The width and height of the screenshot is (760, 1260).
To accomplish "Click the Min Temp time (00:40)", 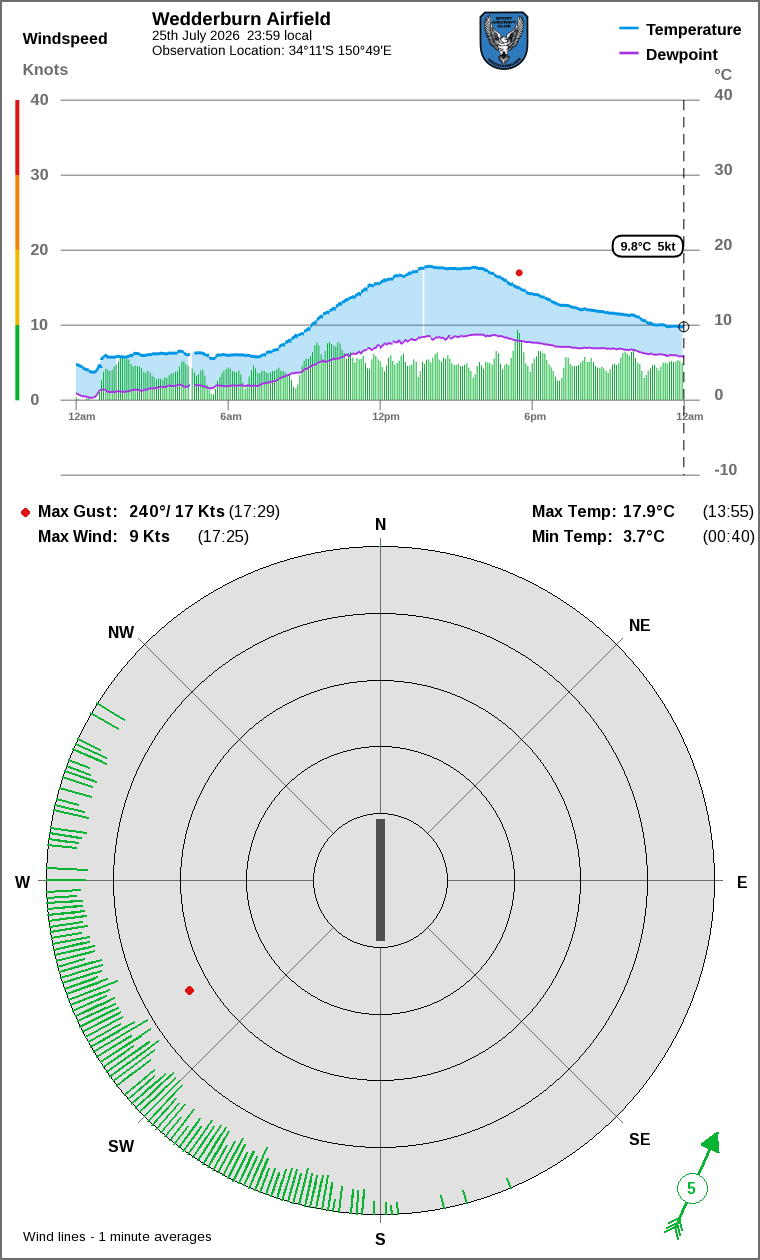I will (x=728, y=536).
